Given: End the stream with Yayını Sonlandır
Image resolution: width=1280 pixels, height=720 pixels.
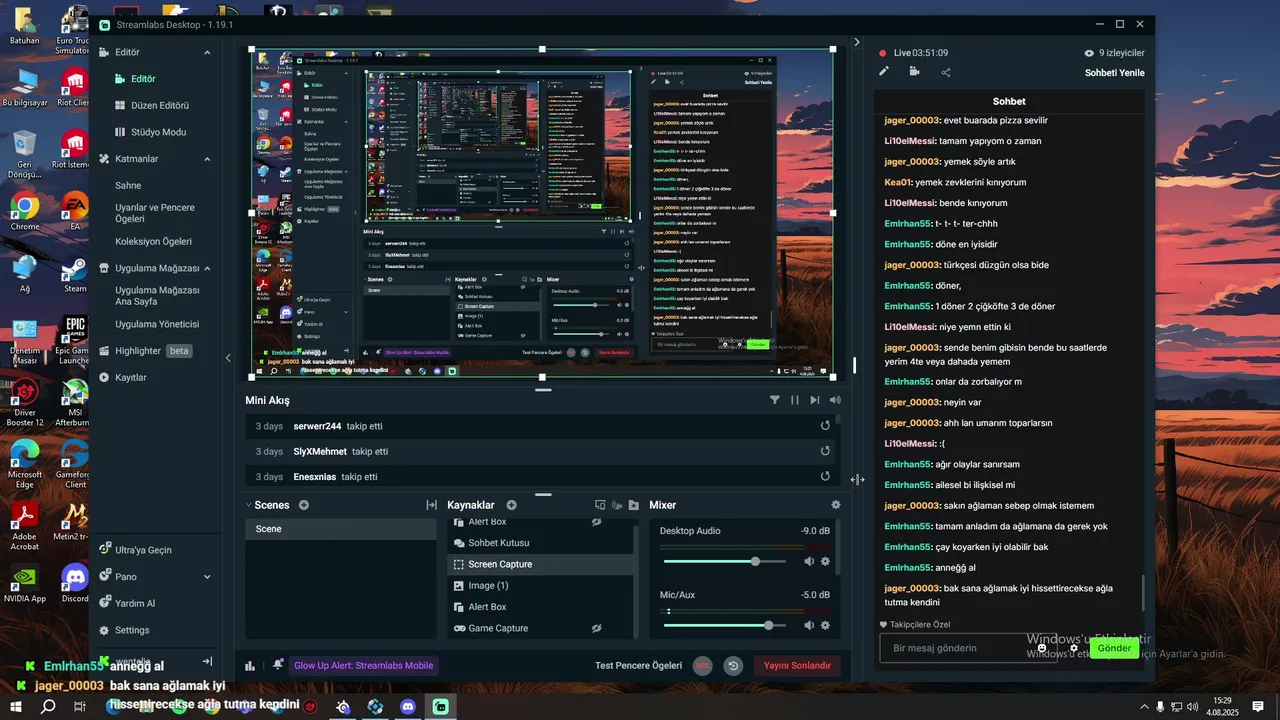Looking at the screenshot, I should 797,666.
